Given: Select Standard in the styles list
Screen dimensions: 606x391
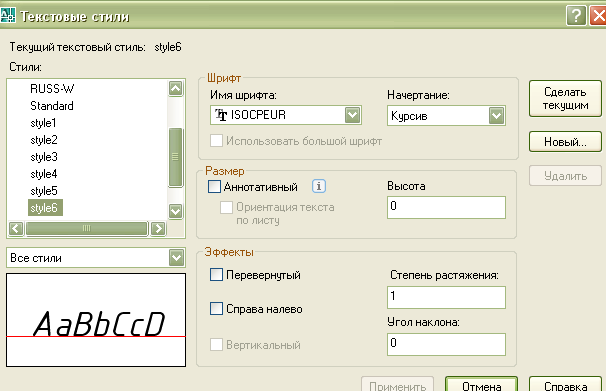Looking at the screenshot, I should pos(52,106).
